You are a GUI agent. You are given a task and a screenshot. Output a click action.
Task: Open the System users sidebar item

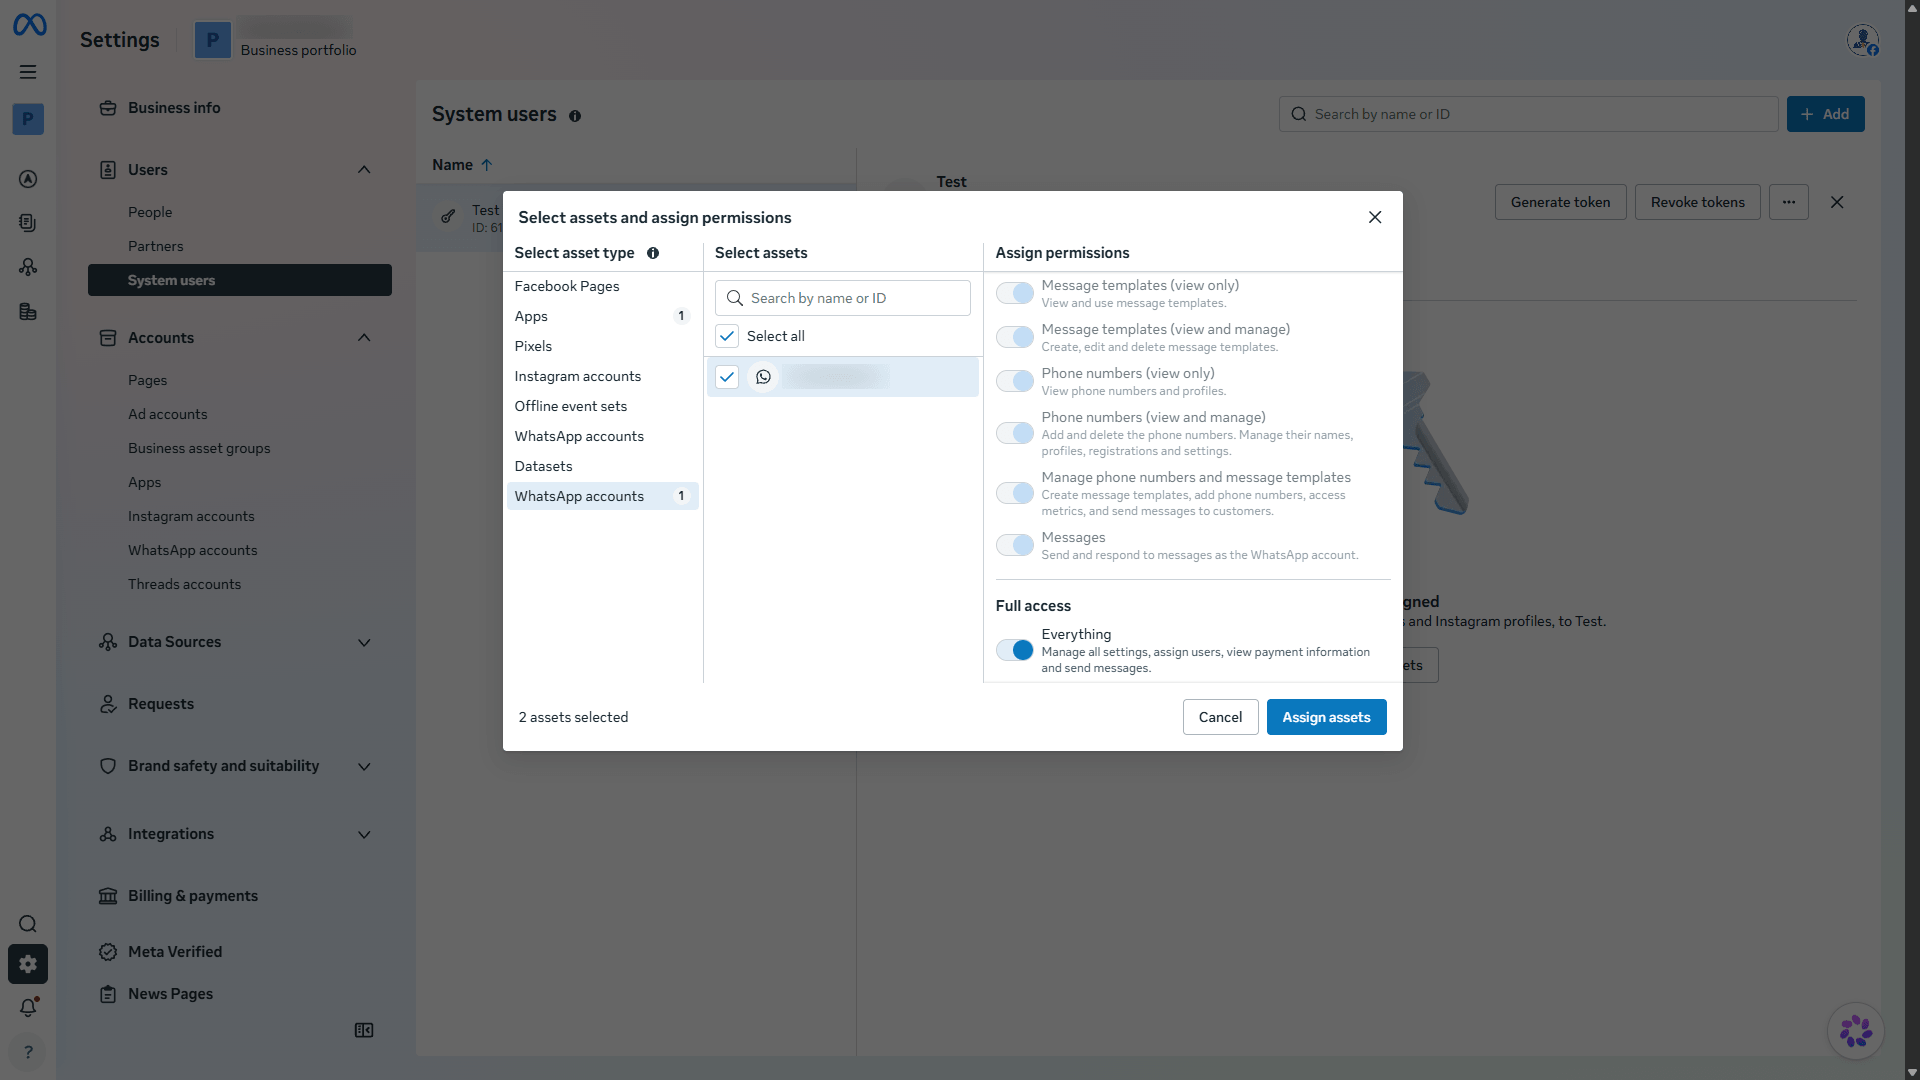240,280
